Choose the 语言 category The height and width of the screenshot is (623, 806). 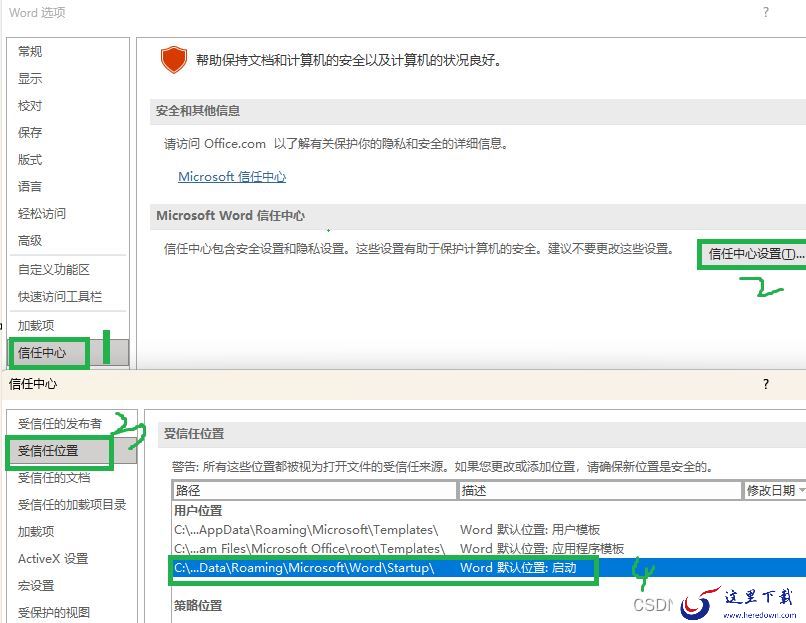pos(30,186)
